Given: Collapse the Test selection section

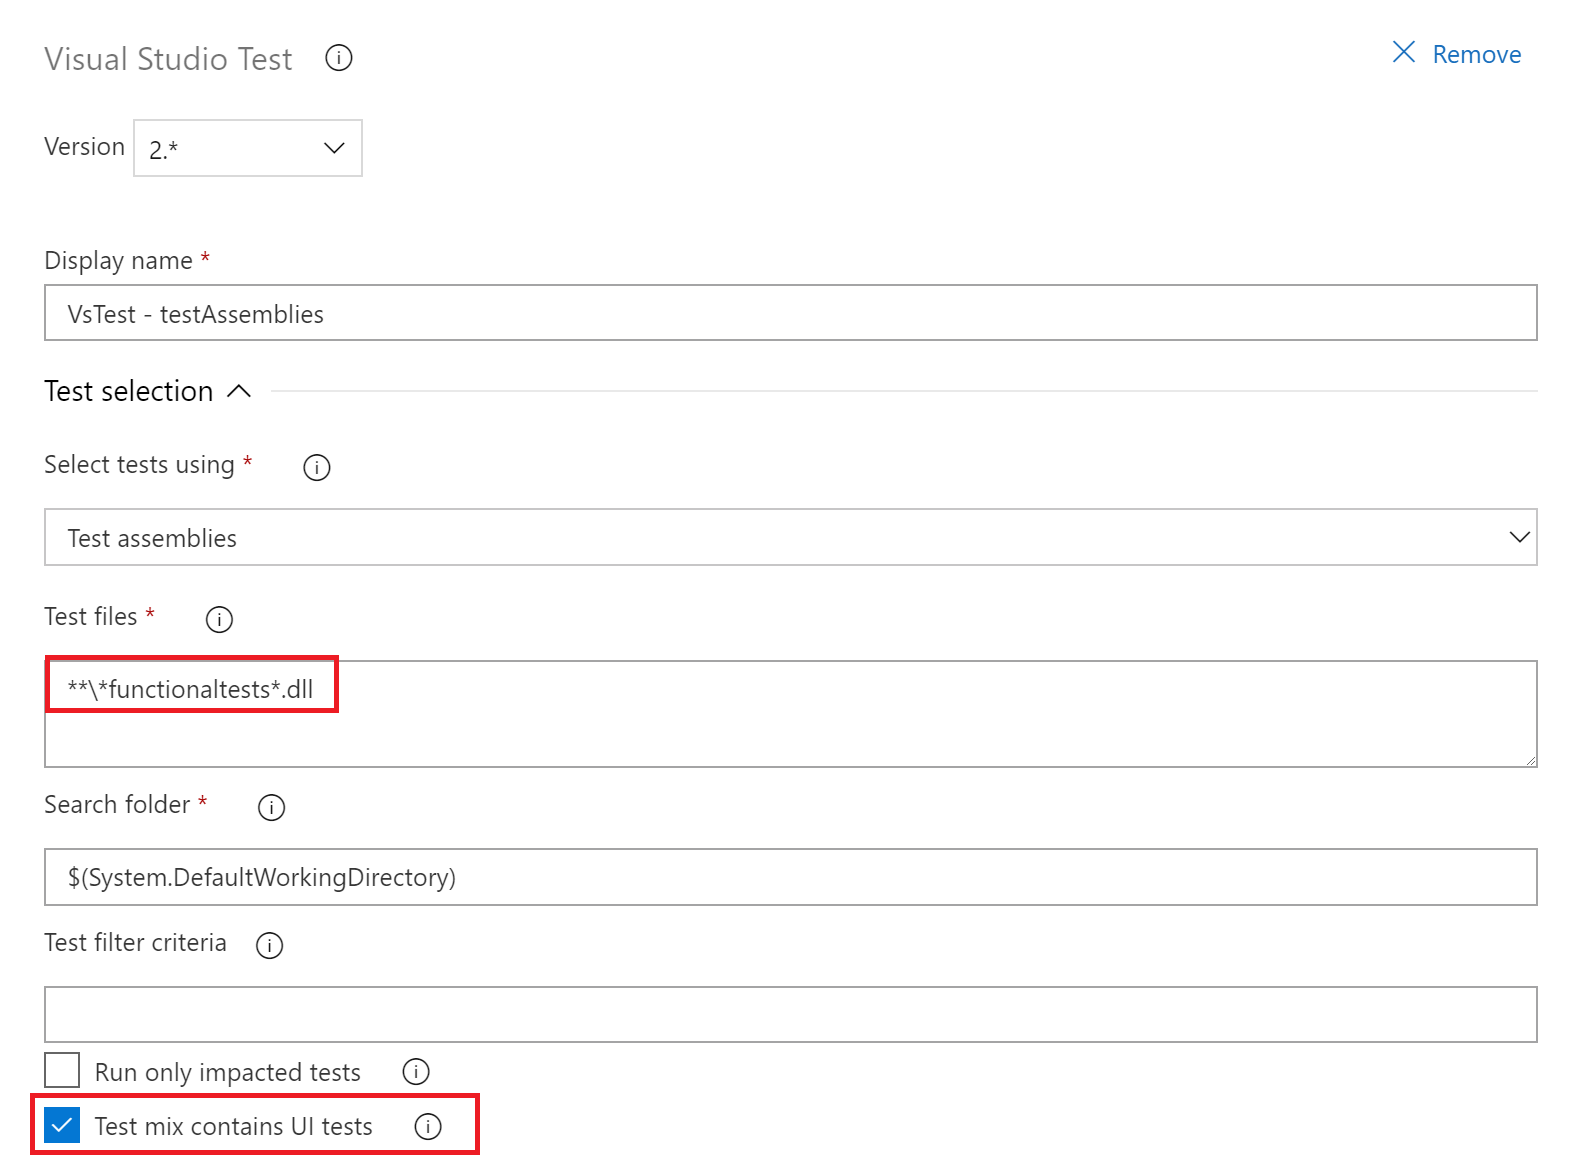Looking at the screenshot, I should [239, 391].
